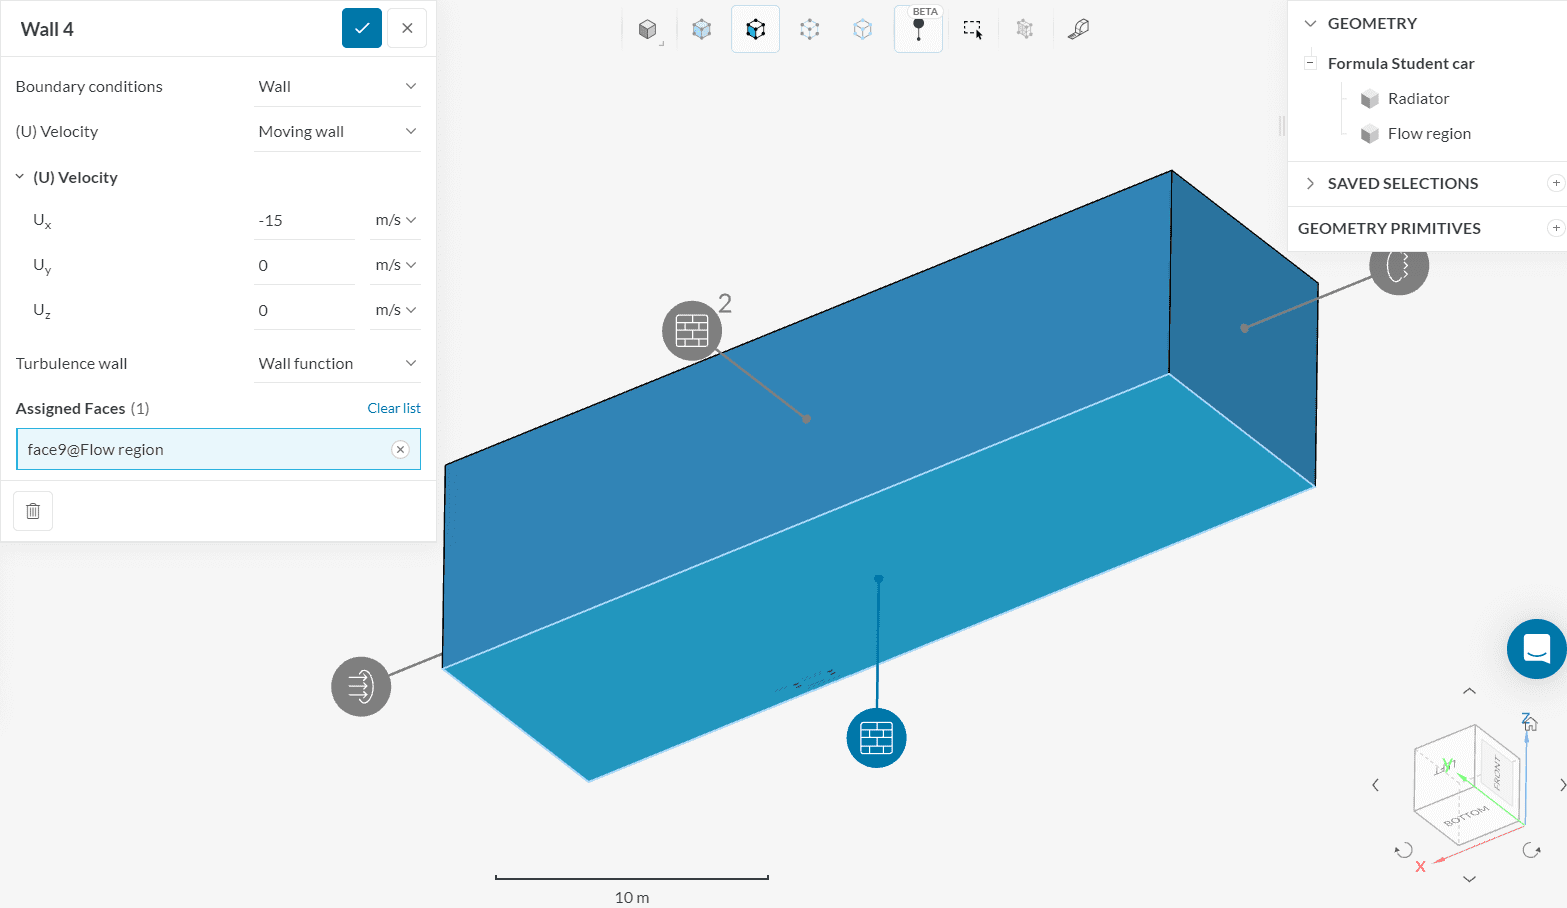1567x908 pixels.
Task: Click the Clear list link
Action: (x=394, y=408)
